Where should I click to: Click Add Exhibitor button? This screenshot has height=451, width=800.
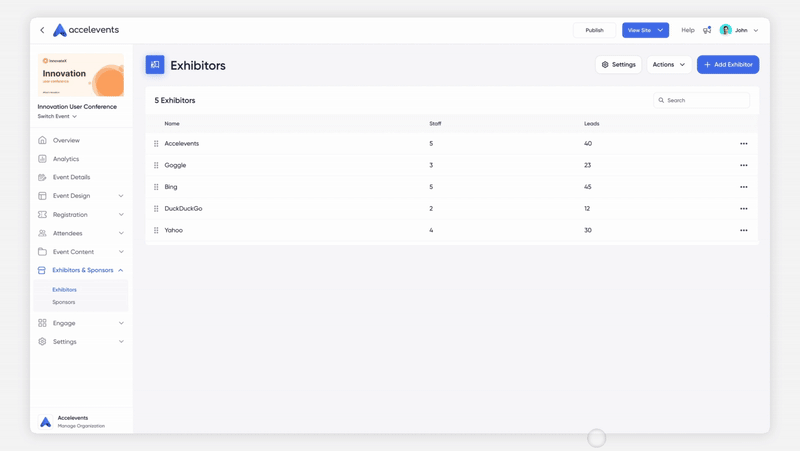coord(728,65)
